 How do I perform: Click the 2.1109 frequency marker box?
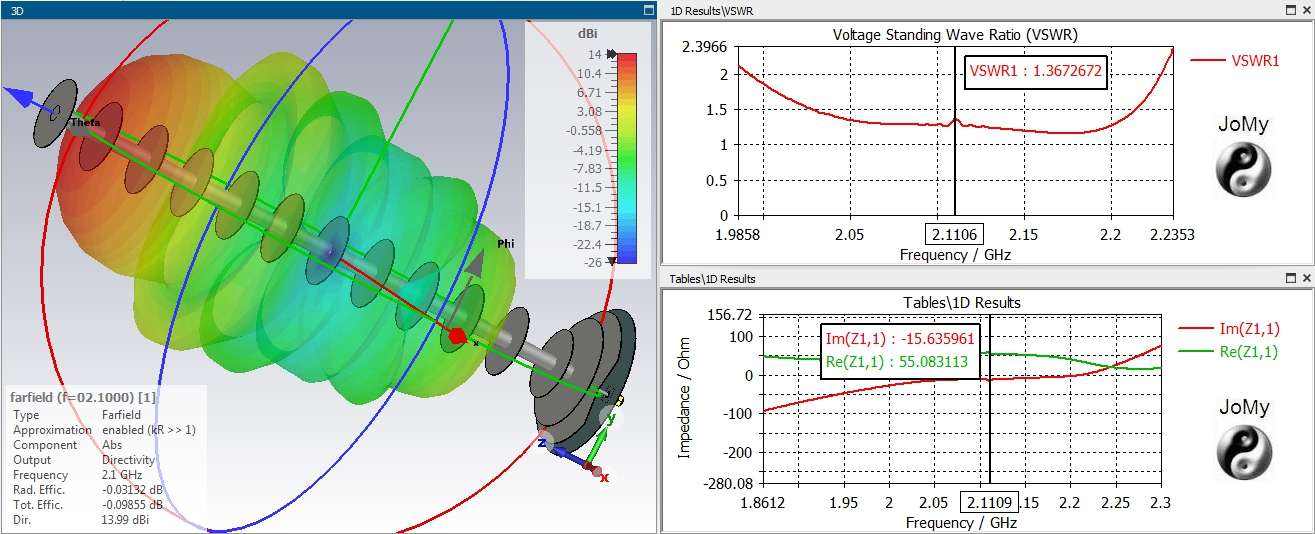click(989, 501)
